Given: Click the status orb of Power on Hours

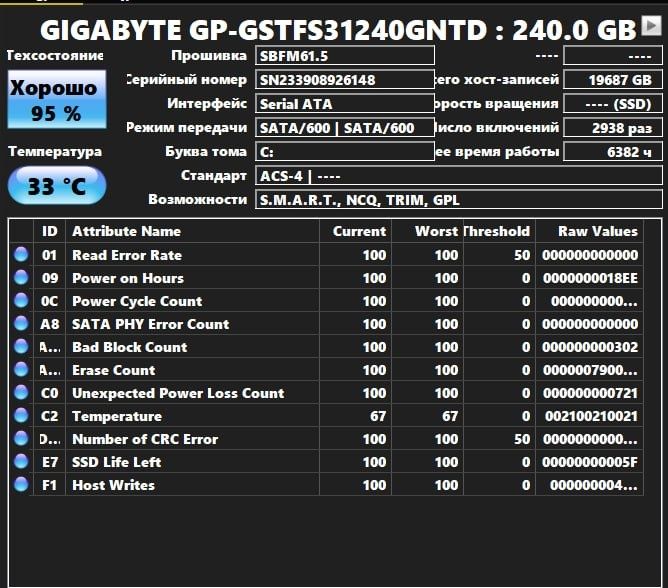Looking at the screenshot, I should tap(21, 277).
